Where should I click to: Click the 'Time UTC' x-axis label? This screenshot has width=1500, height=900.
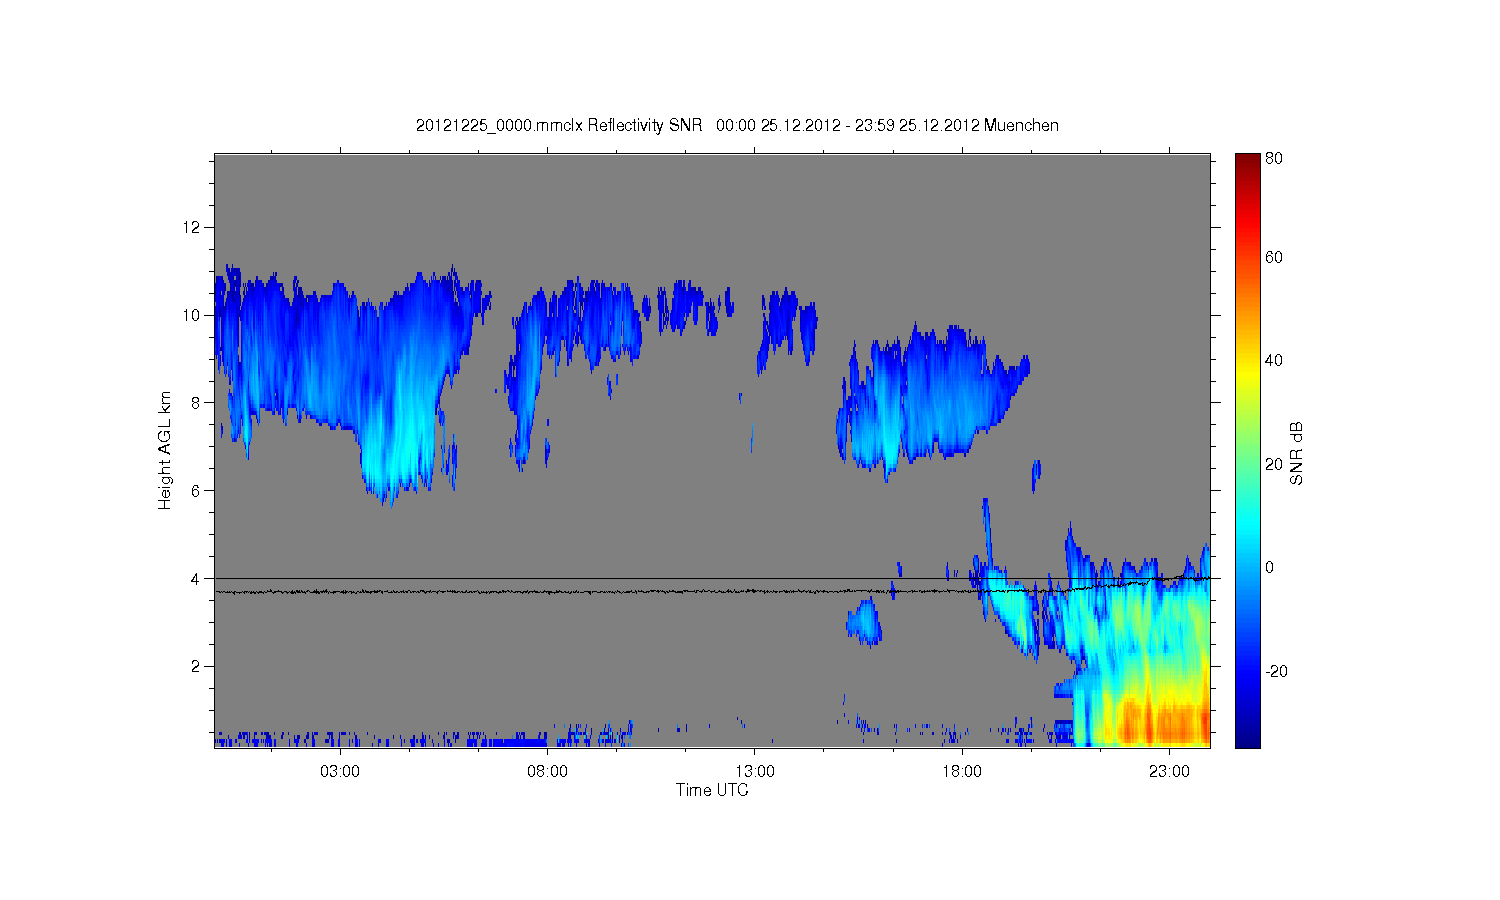coord(712,790)
